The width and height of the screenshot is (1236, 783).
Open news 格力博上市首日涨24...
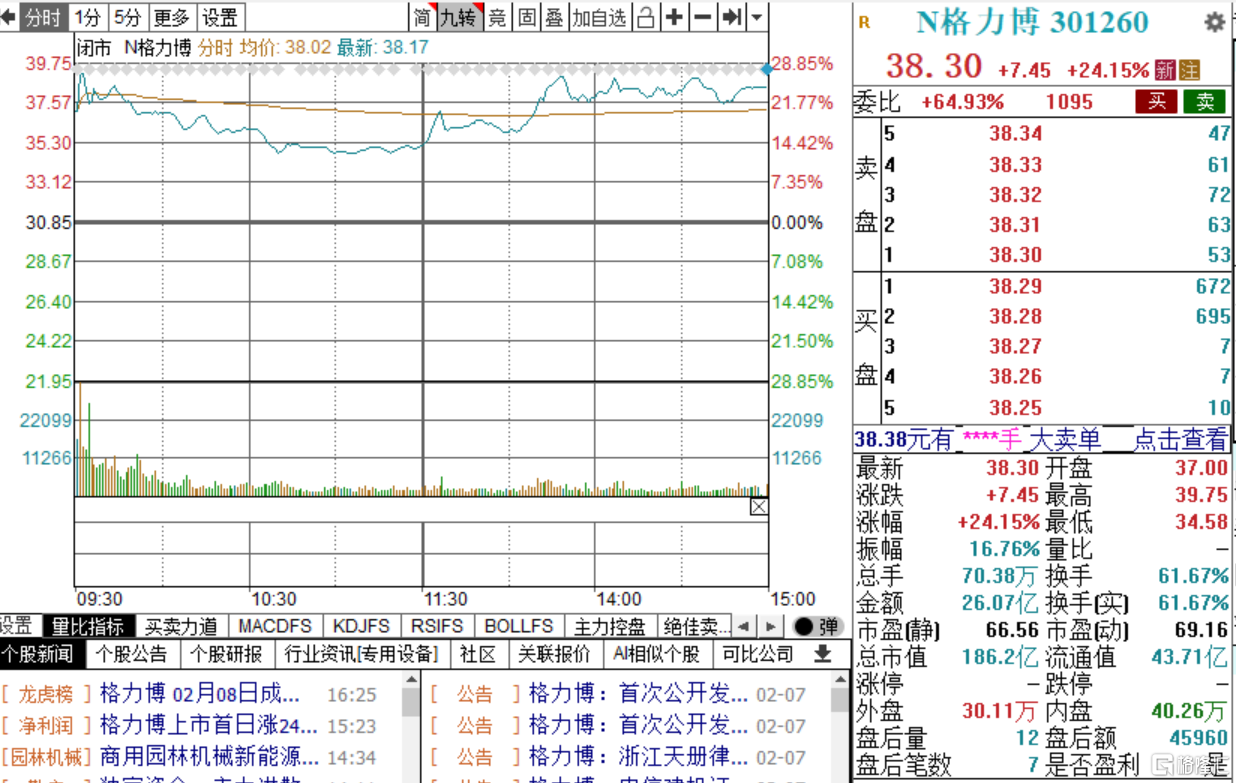pyautogui.click(x=209, y=724)
